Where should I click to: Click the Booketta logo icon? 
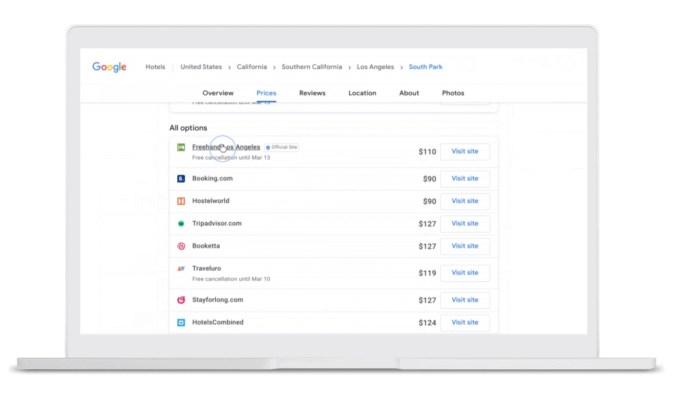click(x=181, y=246)
